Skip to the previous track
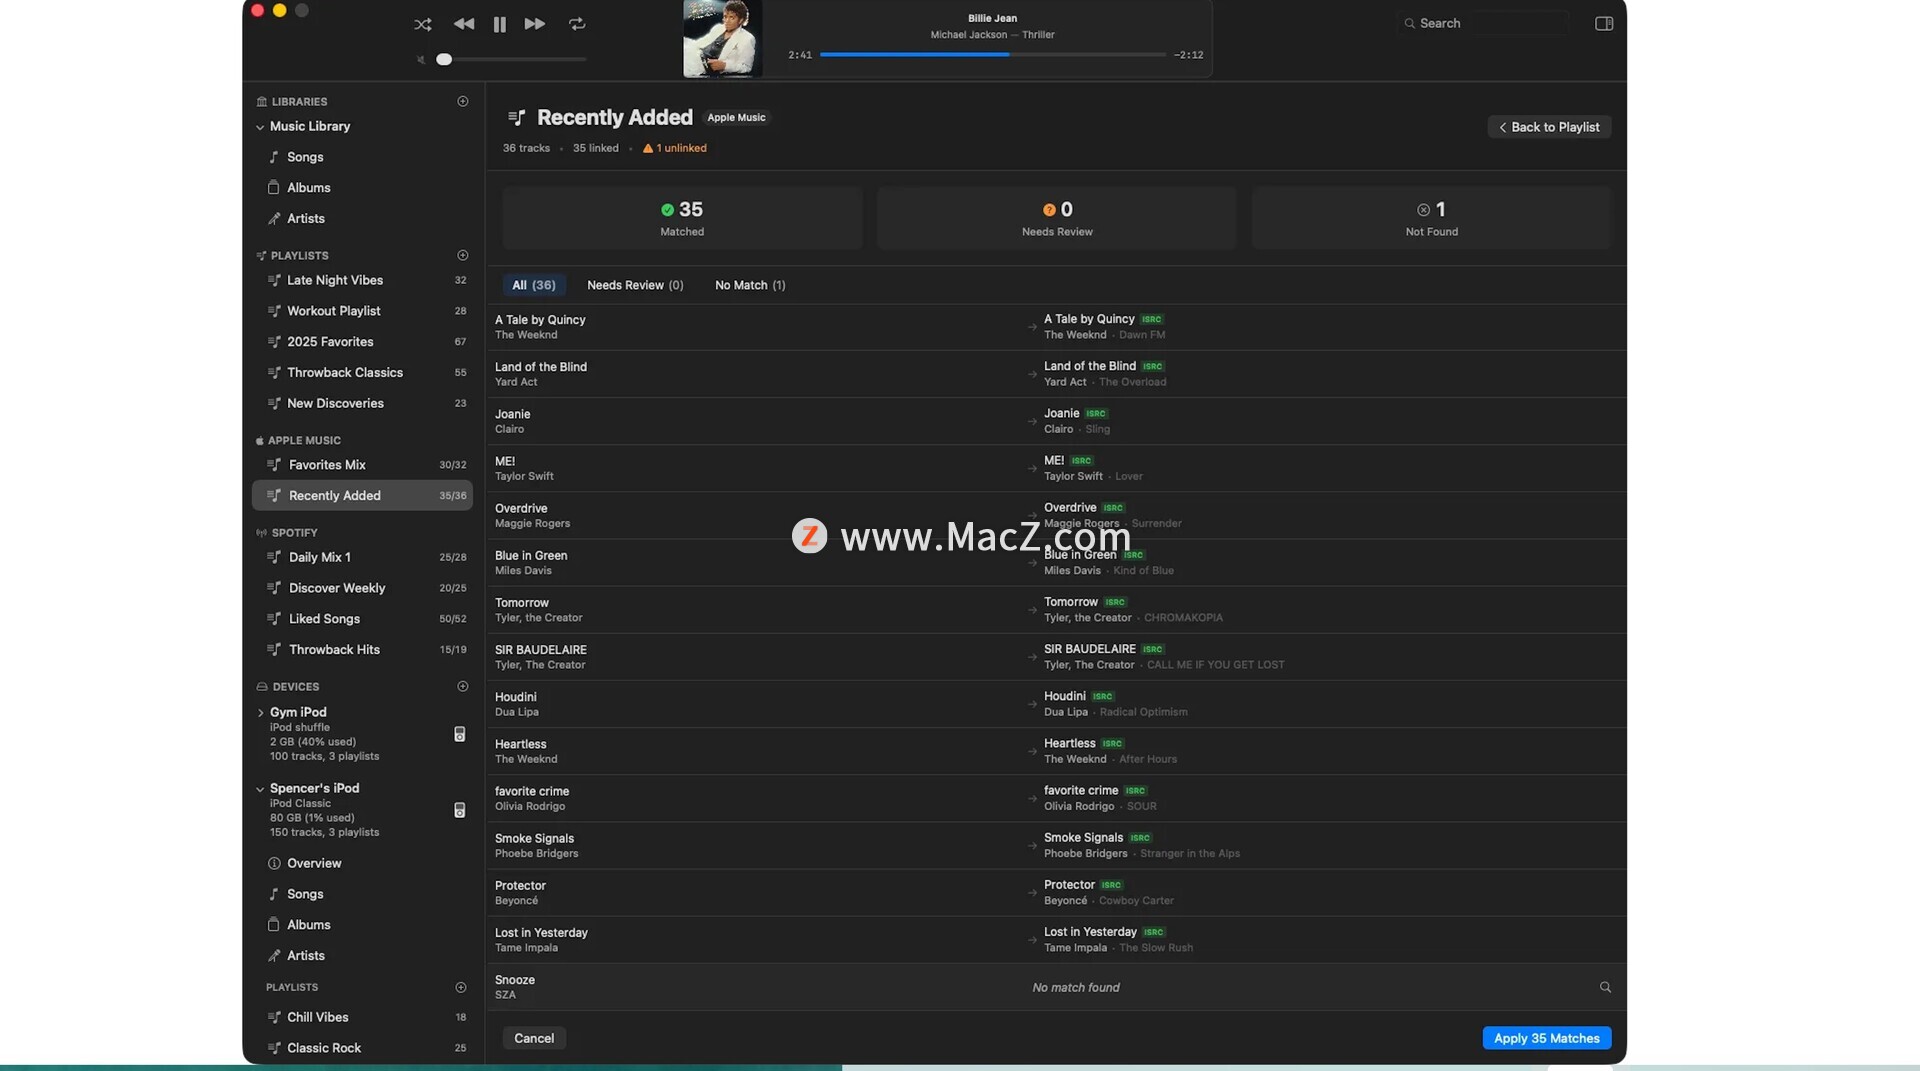Viewport: 1920px width, 1071px height. [x=464, y=24]
